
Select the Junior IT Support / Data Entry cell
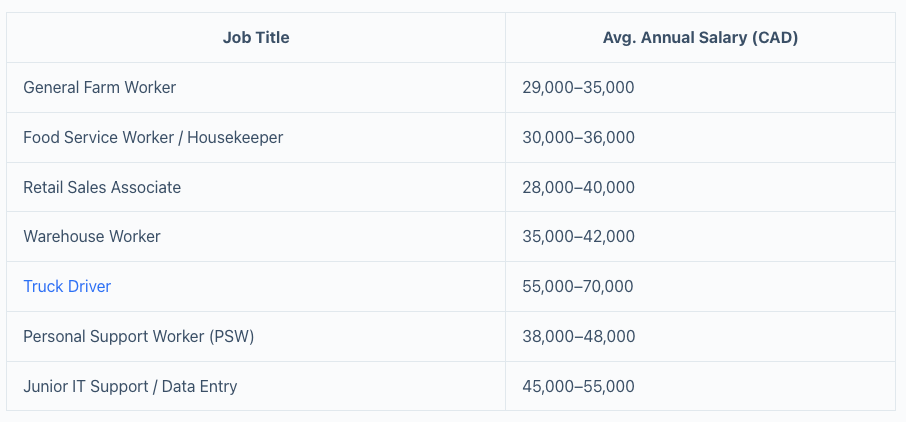click(256, 386)
